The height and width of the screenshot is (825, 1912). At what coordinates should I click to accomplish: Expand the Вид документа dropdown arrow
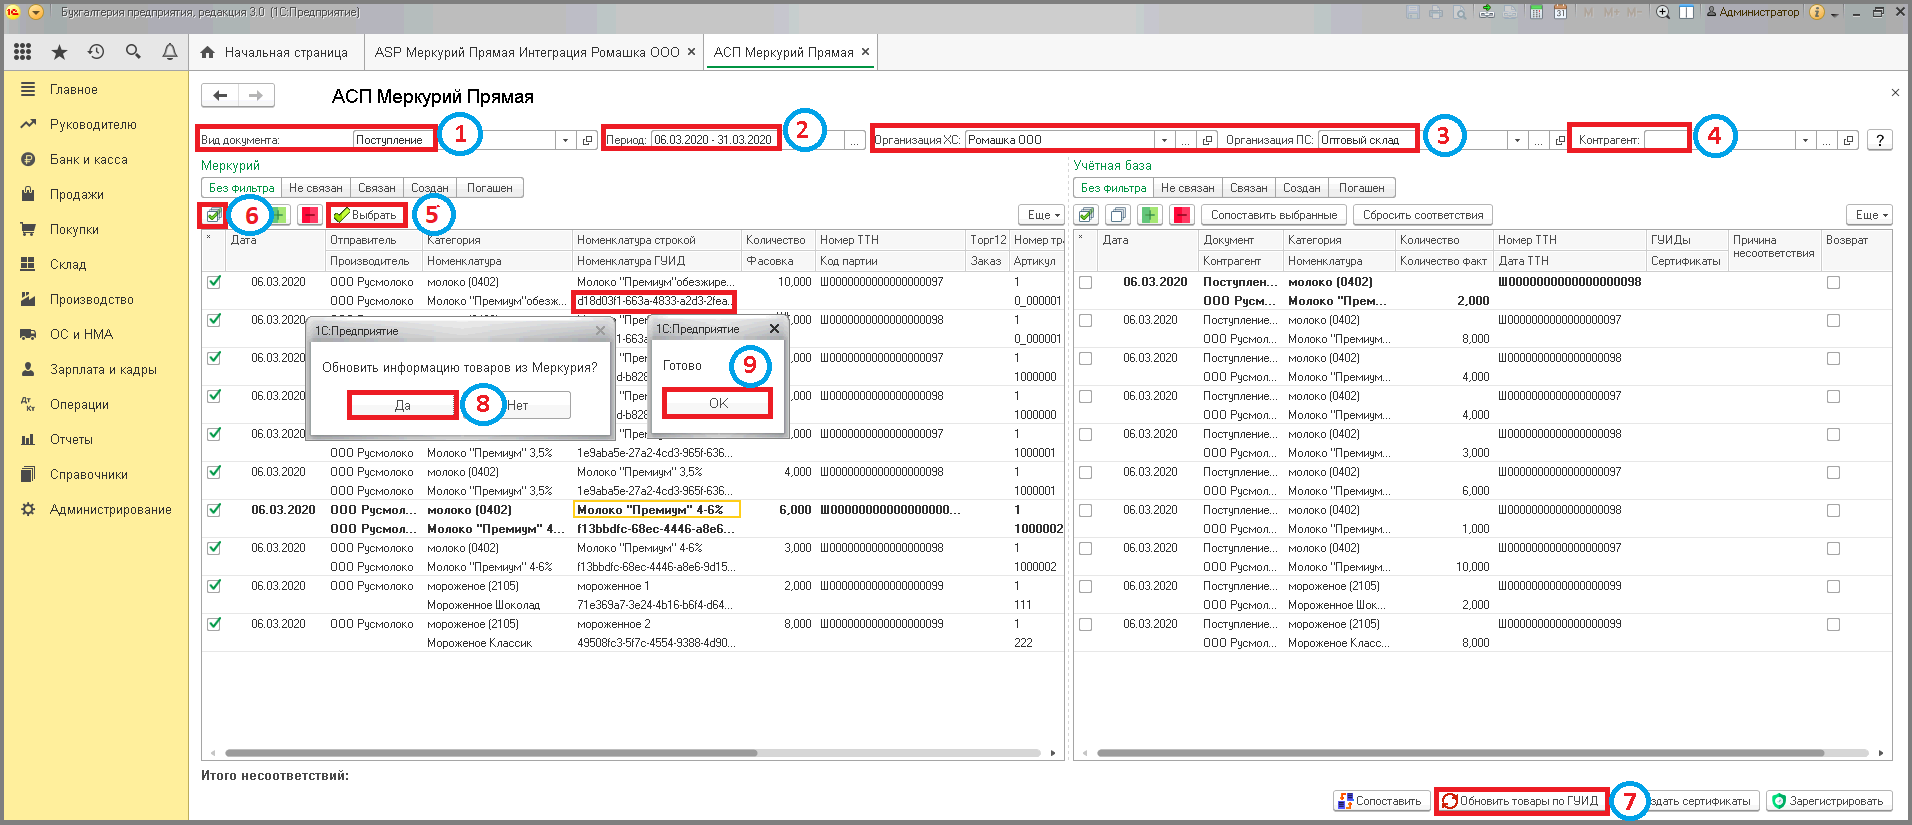point(566,140)
